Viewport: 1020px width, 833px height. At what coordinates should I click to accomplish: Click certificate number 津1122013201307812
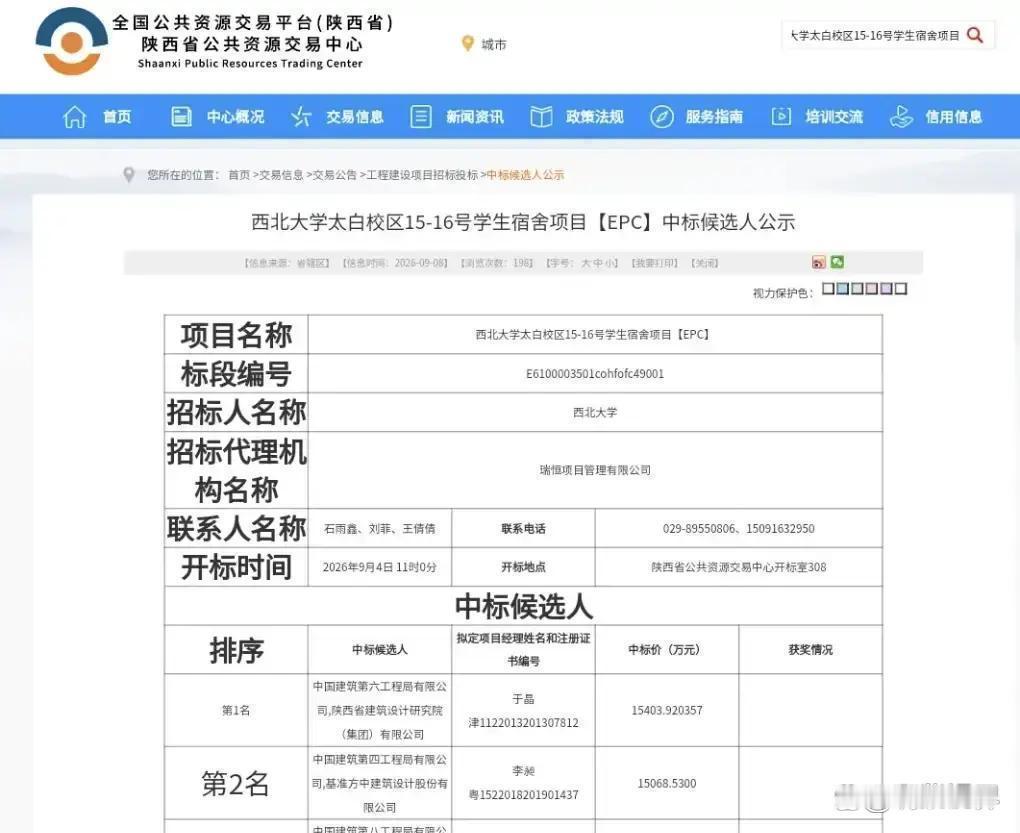click(523, 722)
